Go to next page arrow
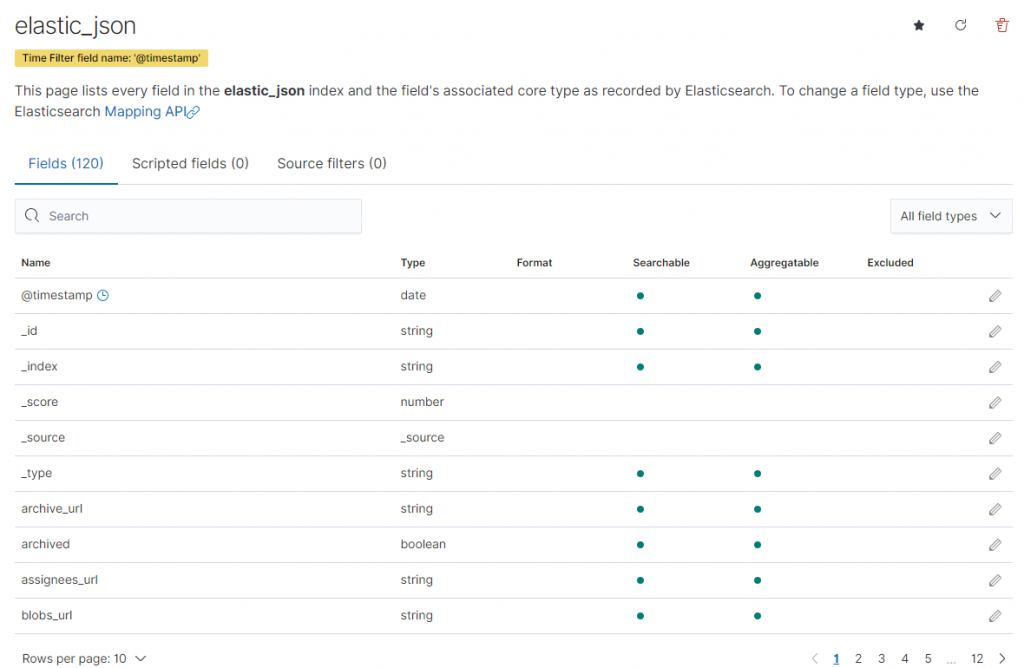The width and height of the screenshot is (1024, 668). [1002, 658]
